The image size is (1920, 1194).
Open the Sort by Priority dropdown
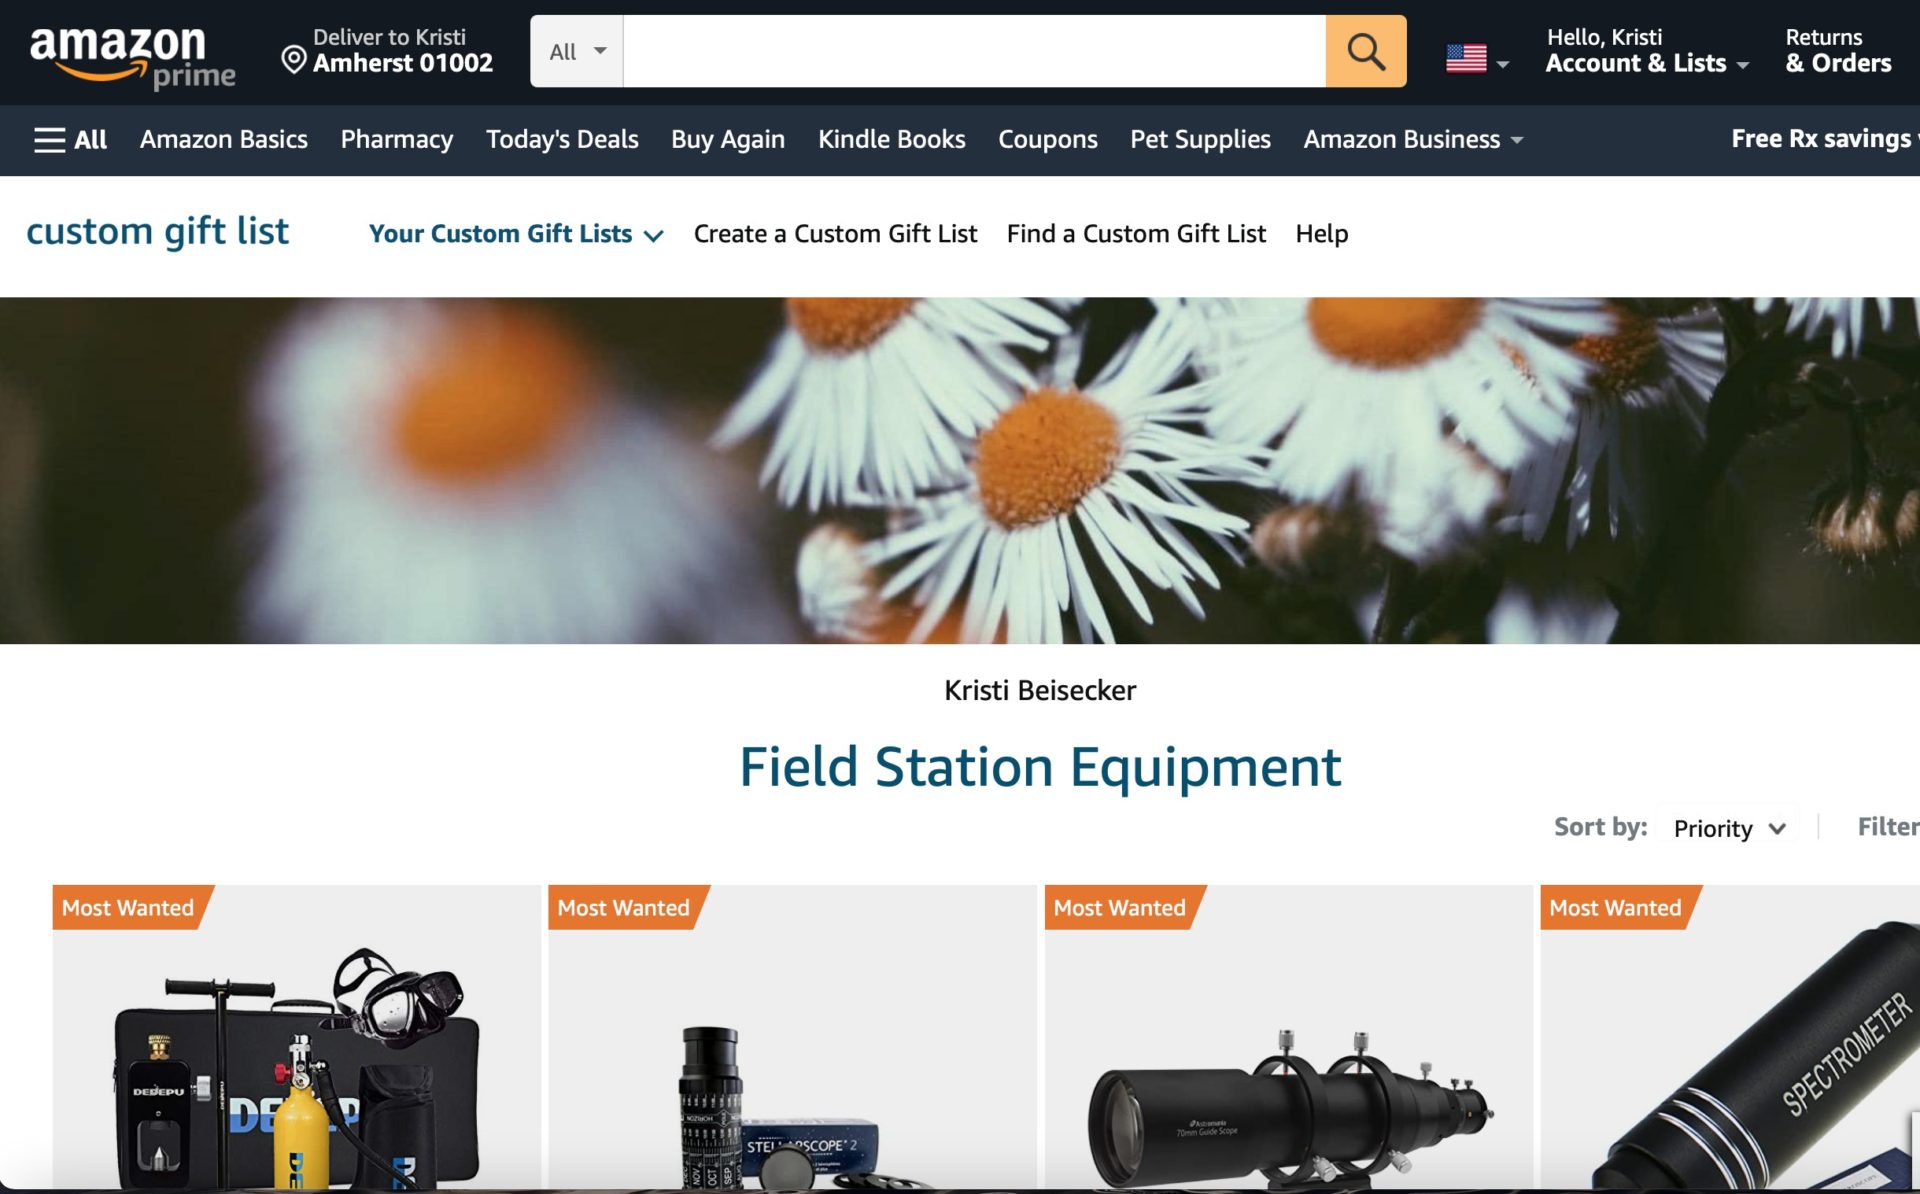[1728, 828]
